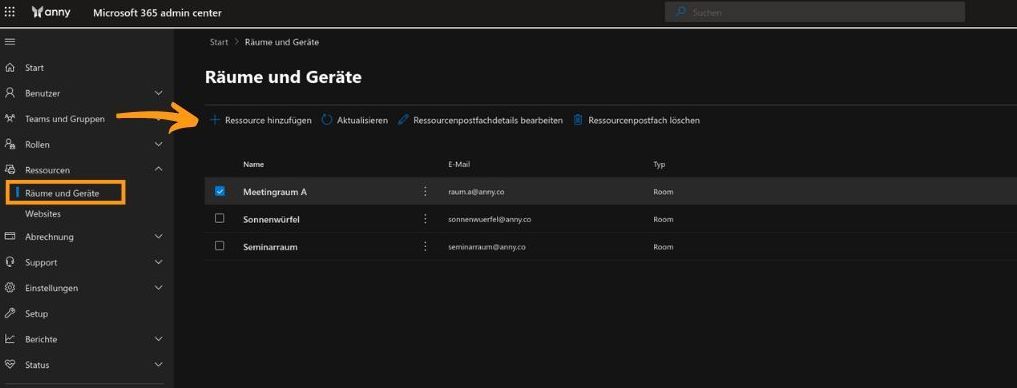Click the Start breadcrumb link

click(219, 42)
